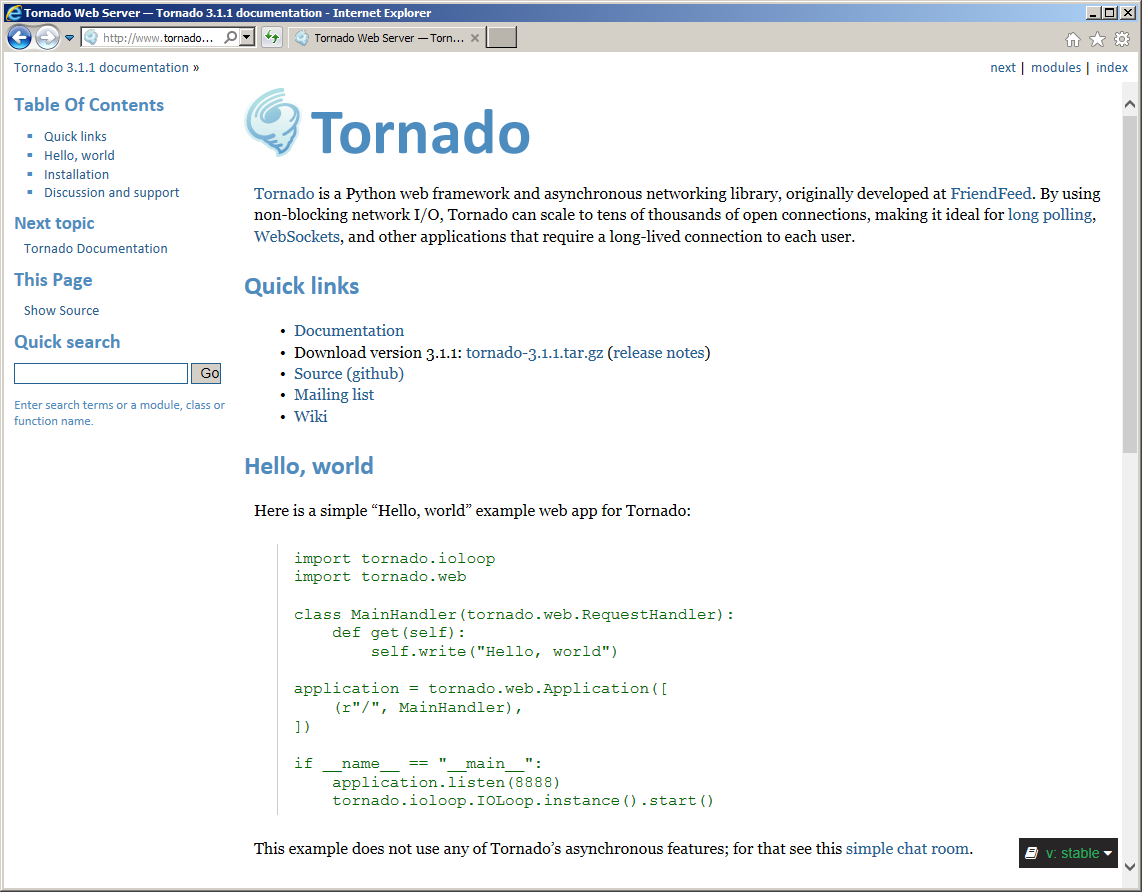1142x892 pixels.
Task: Click the Home icon
Action: [x=1072, y=39]
